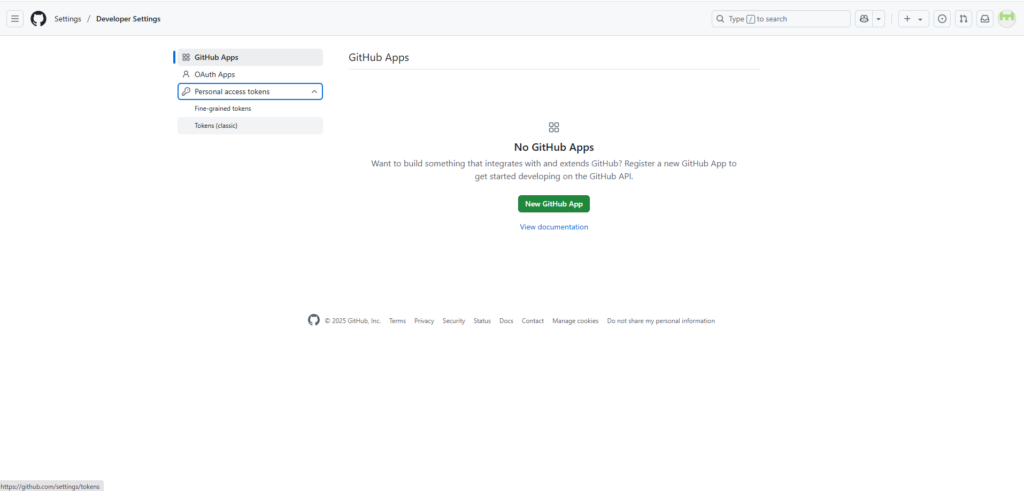Go to Settings breadcrumb link
The width and height of the screenshot is (1024, 491).
[68, 19]
